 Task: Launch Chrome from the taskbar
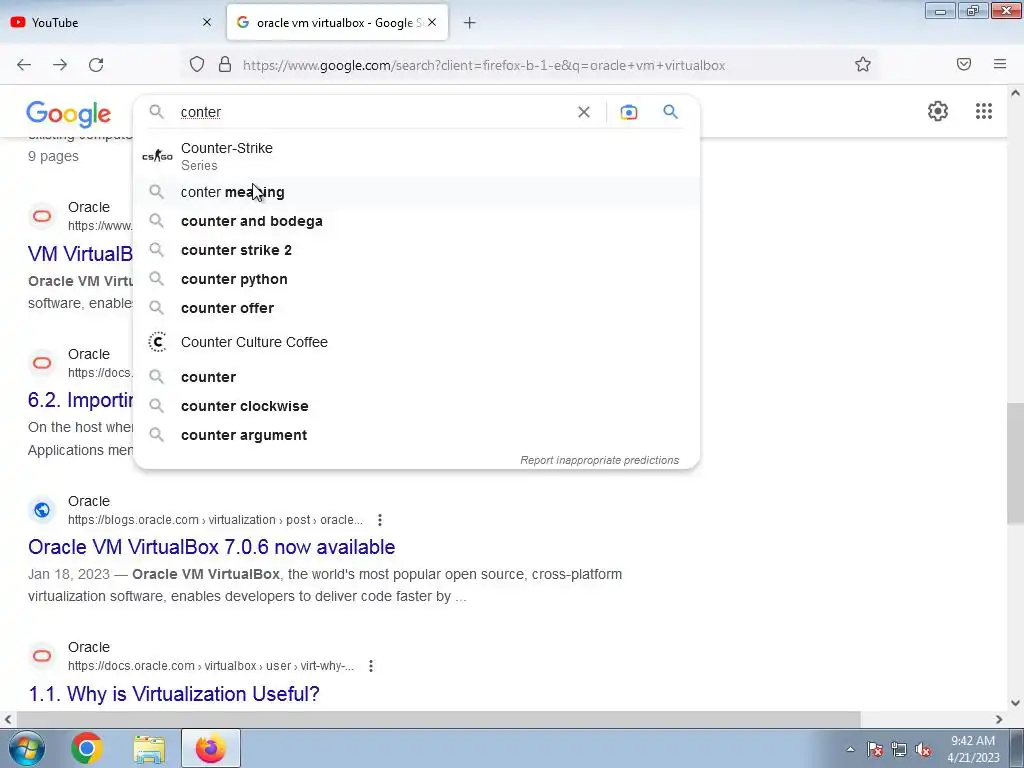[87, 748]
